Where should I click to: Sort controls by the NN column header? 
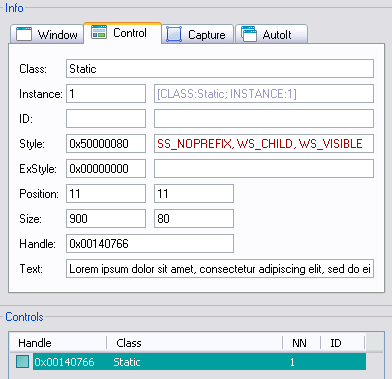click(302, 343)
